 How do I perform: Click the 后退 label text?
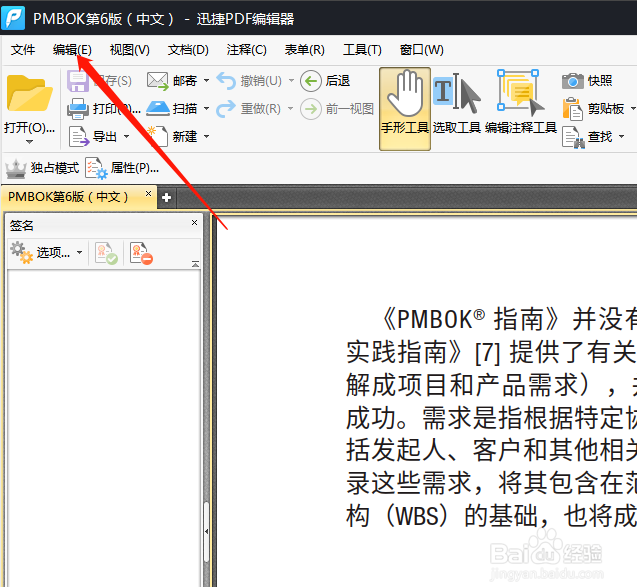pyautogui.click(x=338, y=81)
